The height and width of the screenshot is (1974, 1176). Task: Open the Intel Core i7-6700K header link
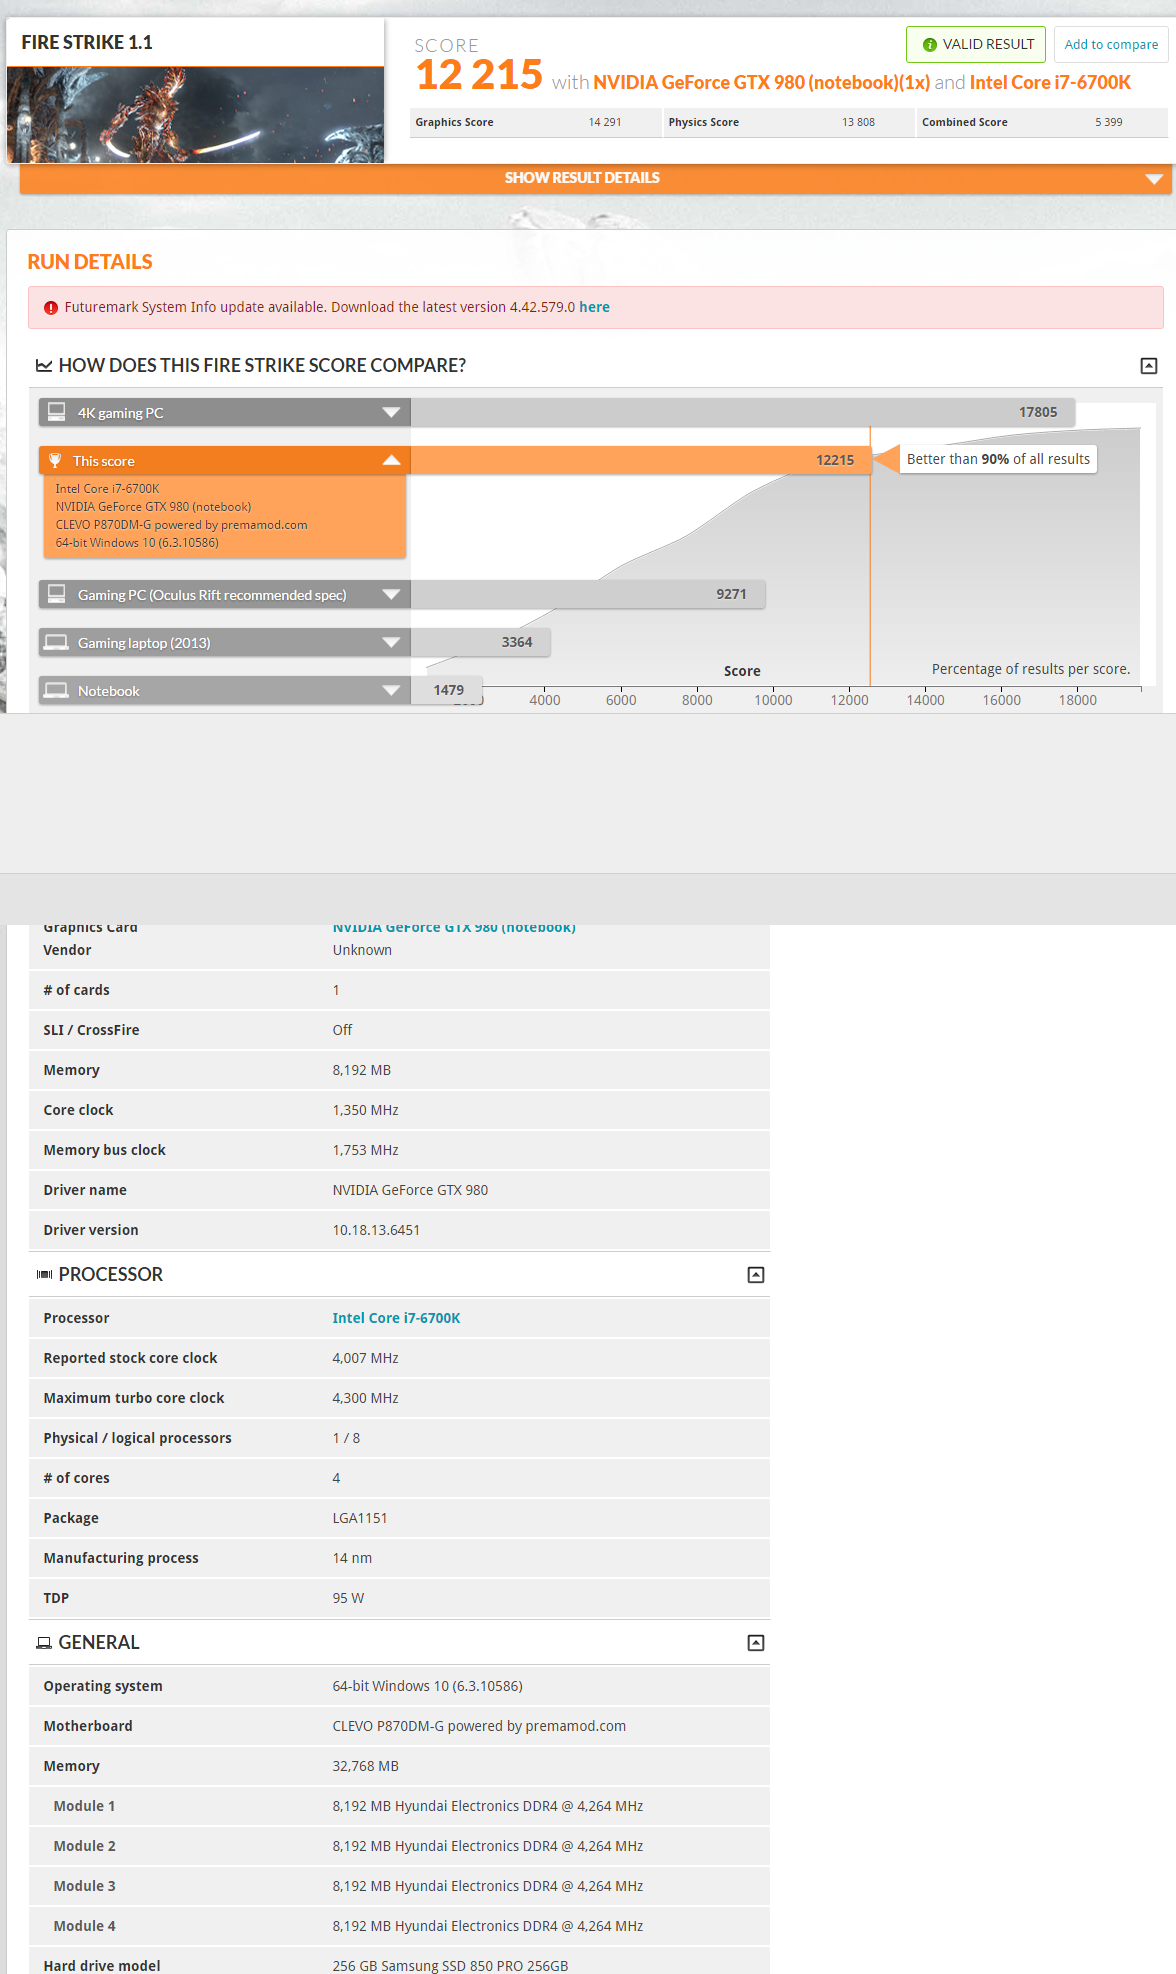[x=1050, y=83]
